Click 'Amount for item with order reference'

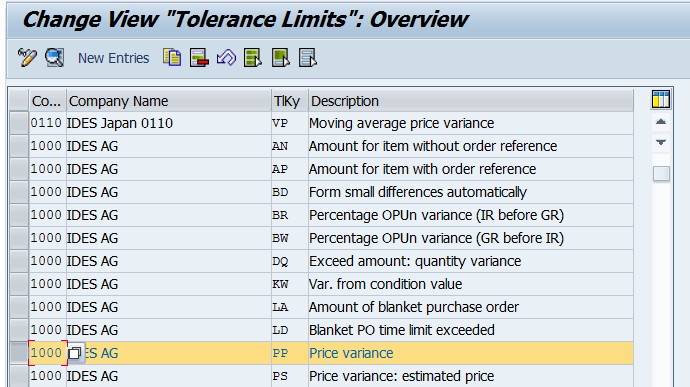point(422,169)
